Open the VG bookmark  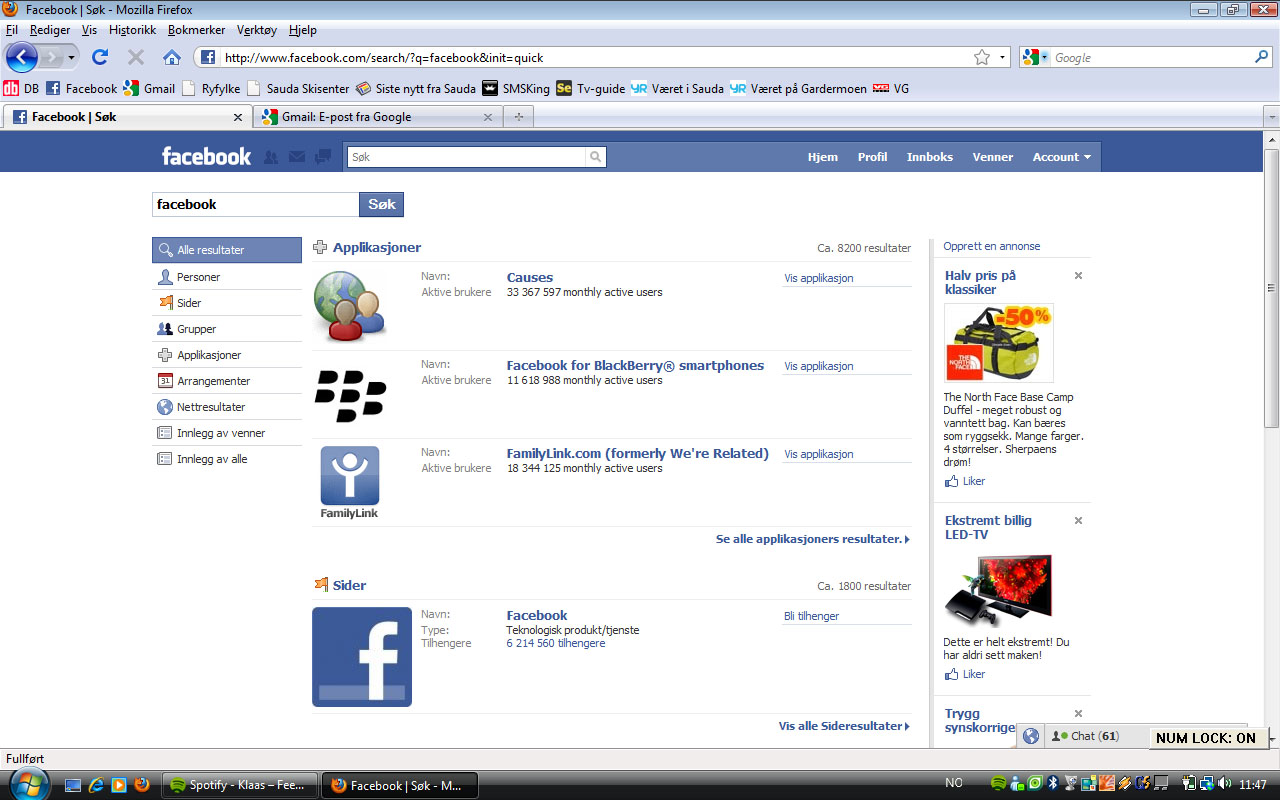891,88
